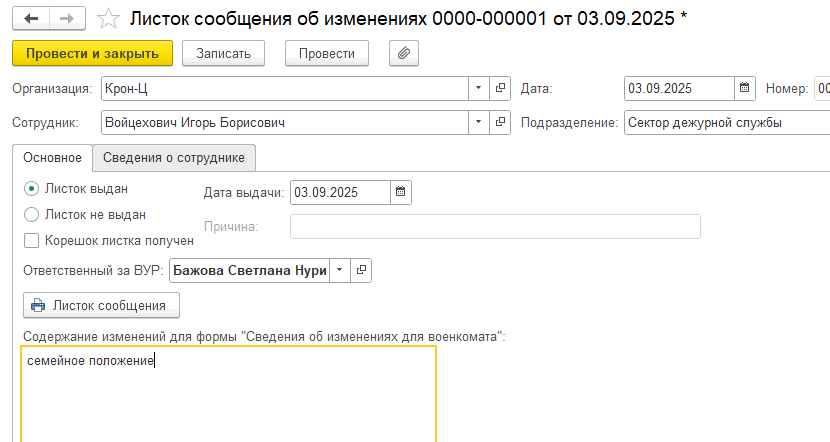Go back with the left arrow button

[31, 19]
